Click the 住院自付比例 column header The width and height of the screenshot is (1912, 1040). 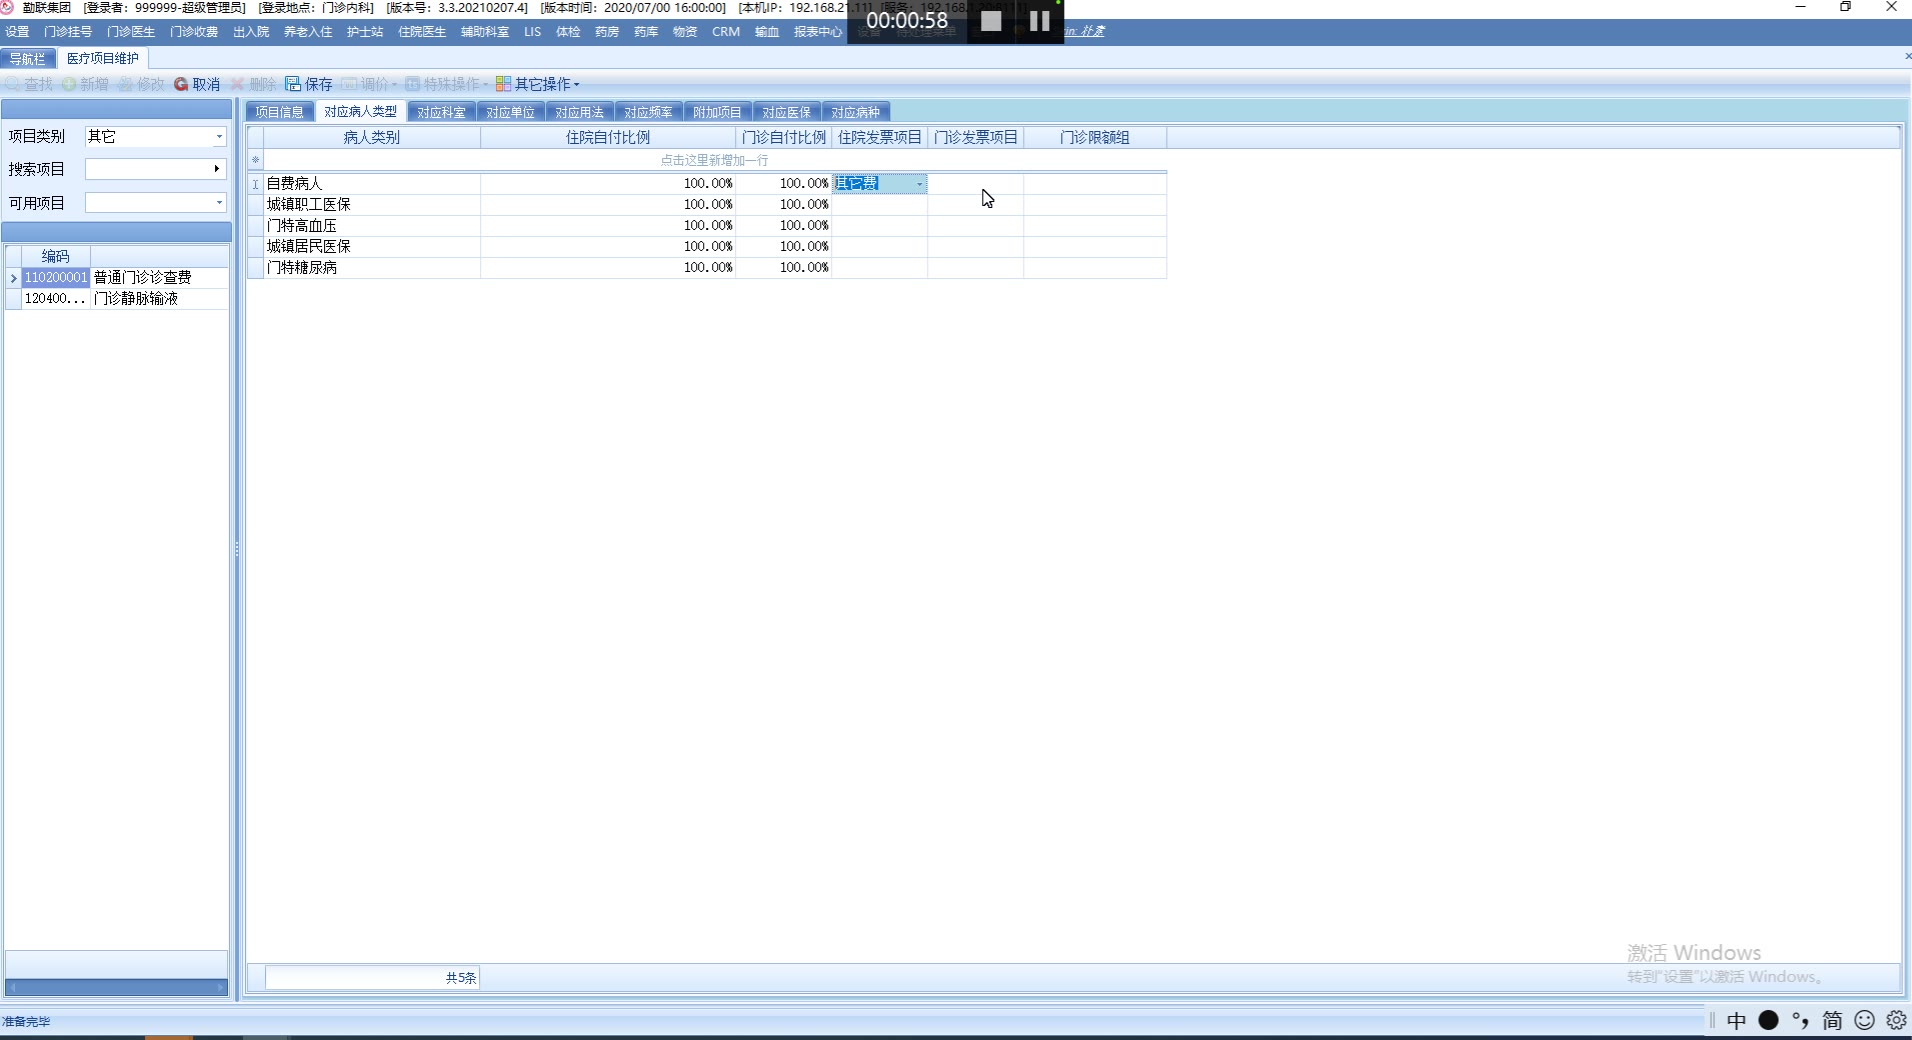pos(608,138)
